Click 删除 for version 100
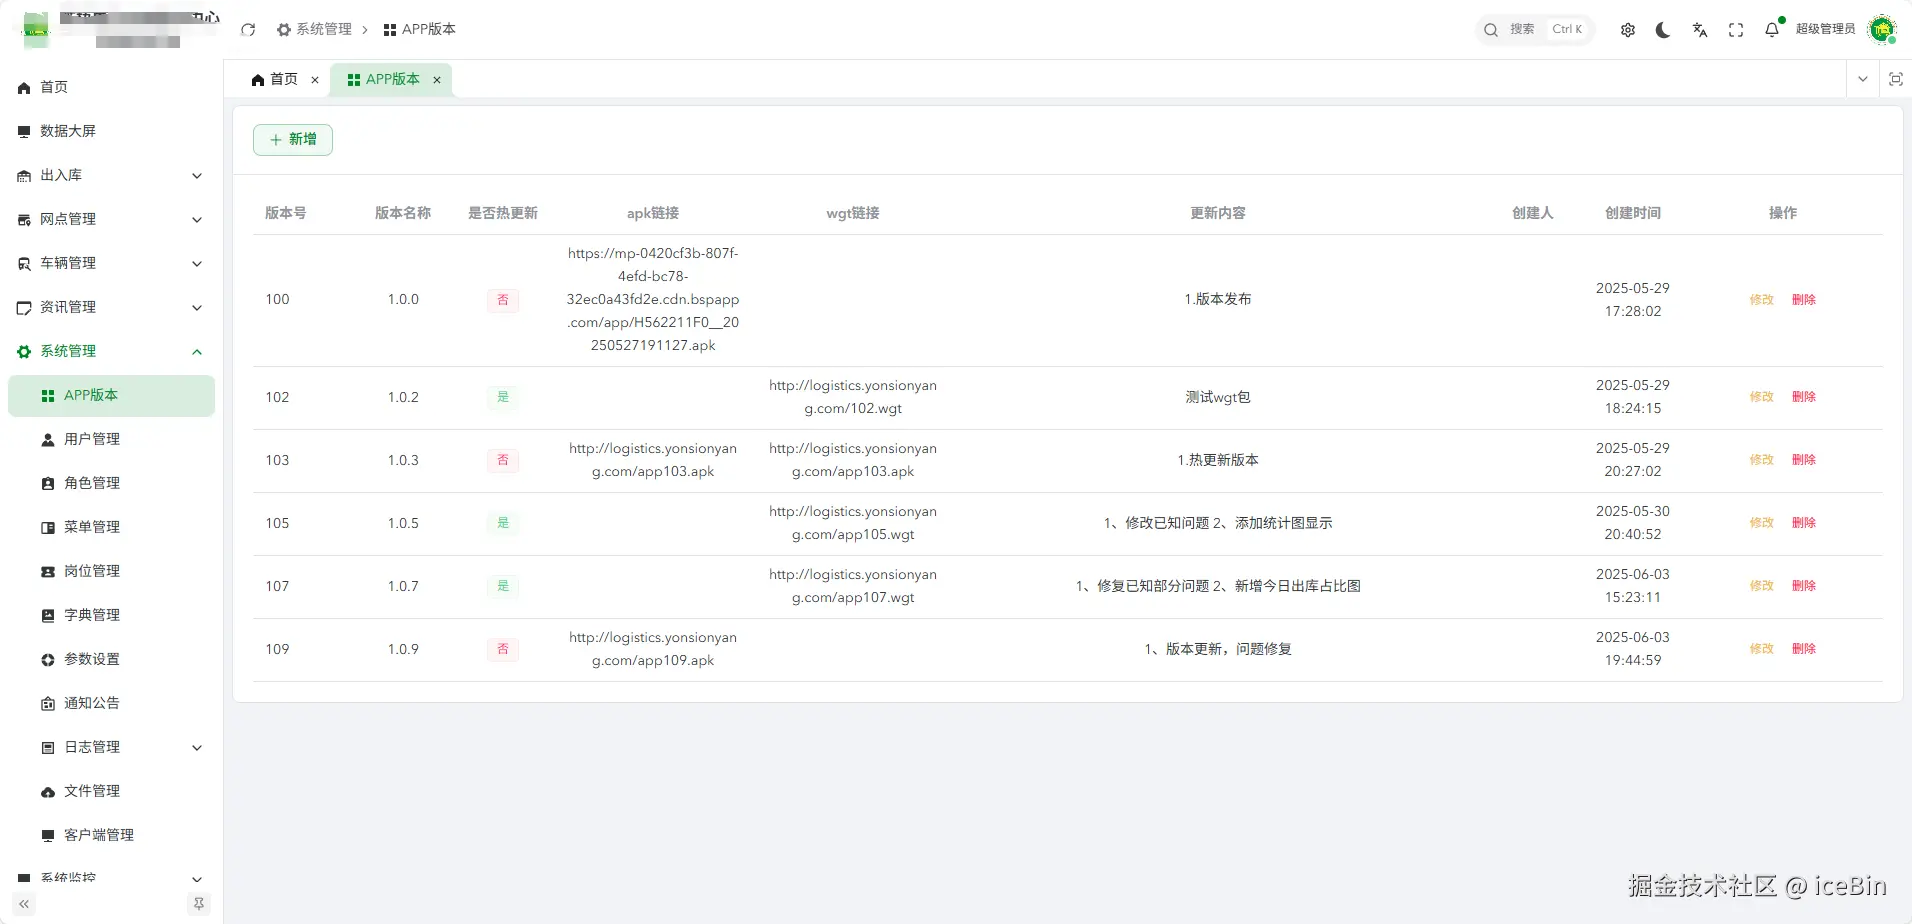Viewport: 1912px width, 924px height. [1804, 300]
